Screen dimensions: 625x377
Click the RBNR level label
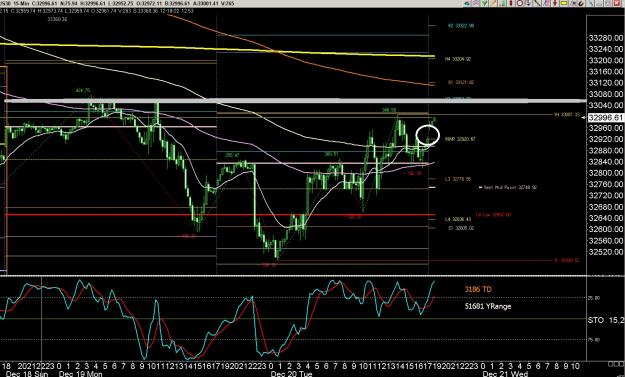point(460,139)
